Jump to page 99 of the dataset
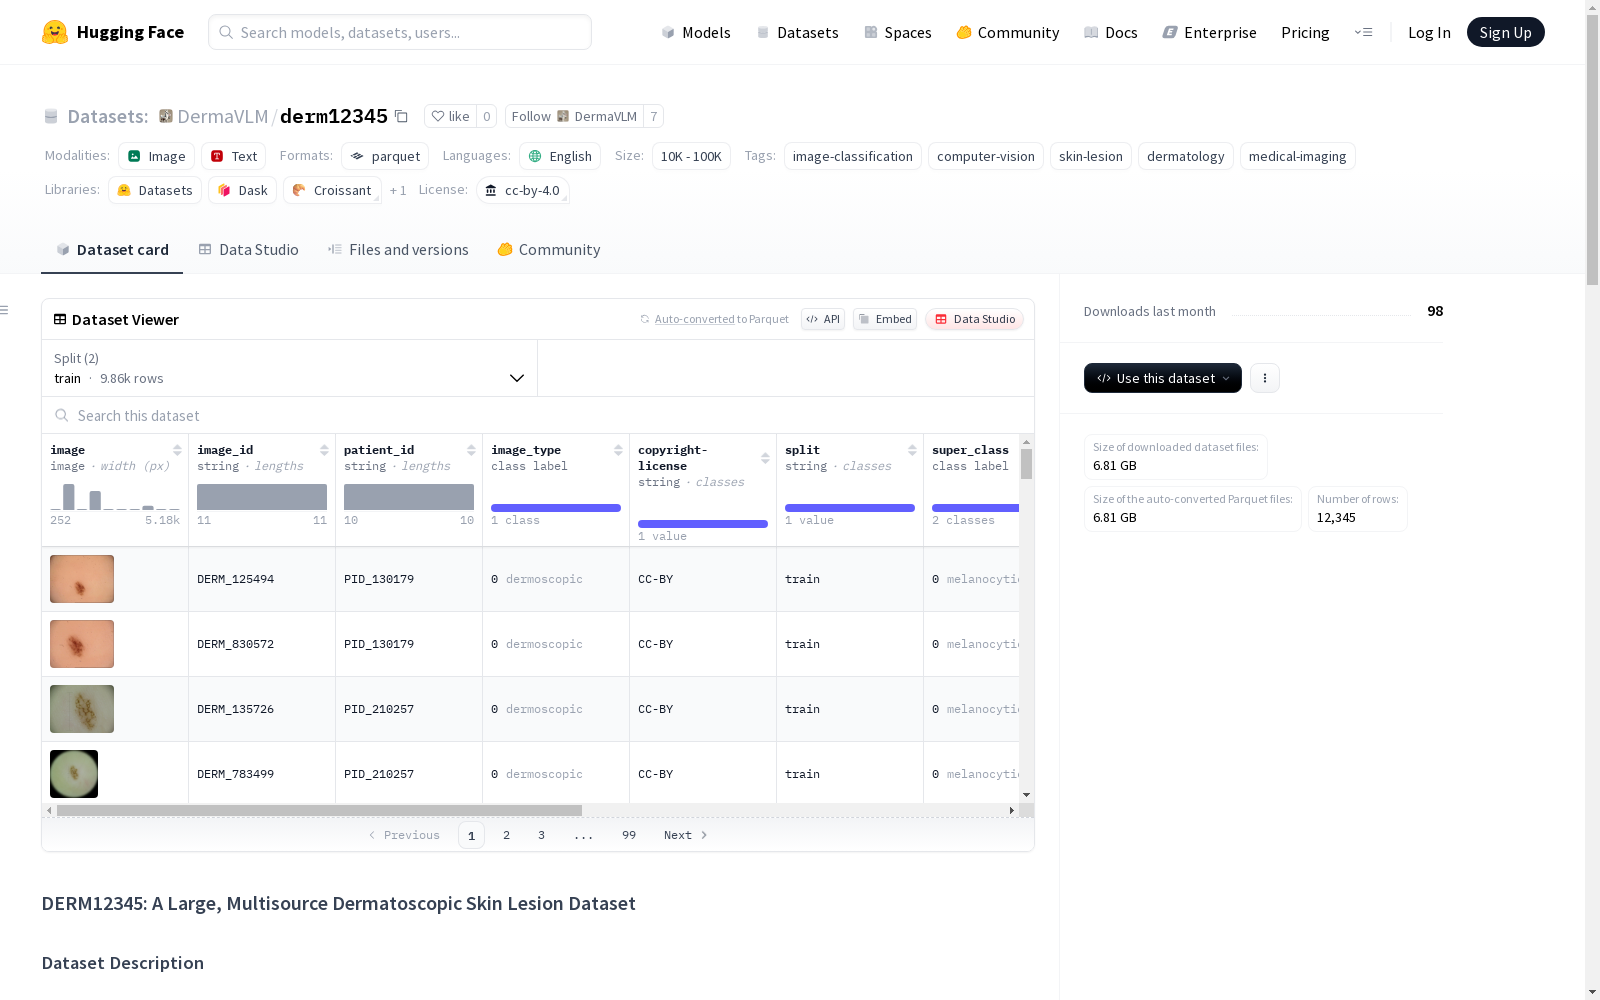The image size is (1600, 1000). click(x=629, y=835)
